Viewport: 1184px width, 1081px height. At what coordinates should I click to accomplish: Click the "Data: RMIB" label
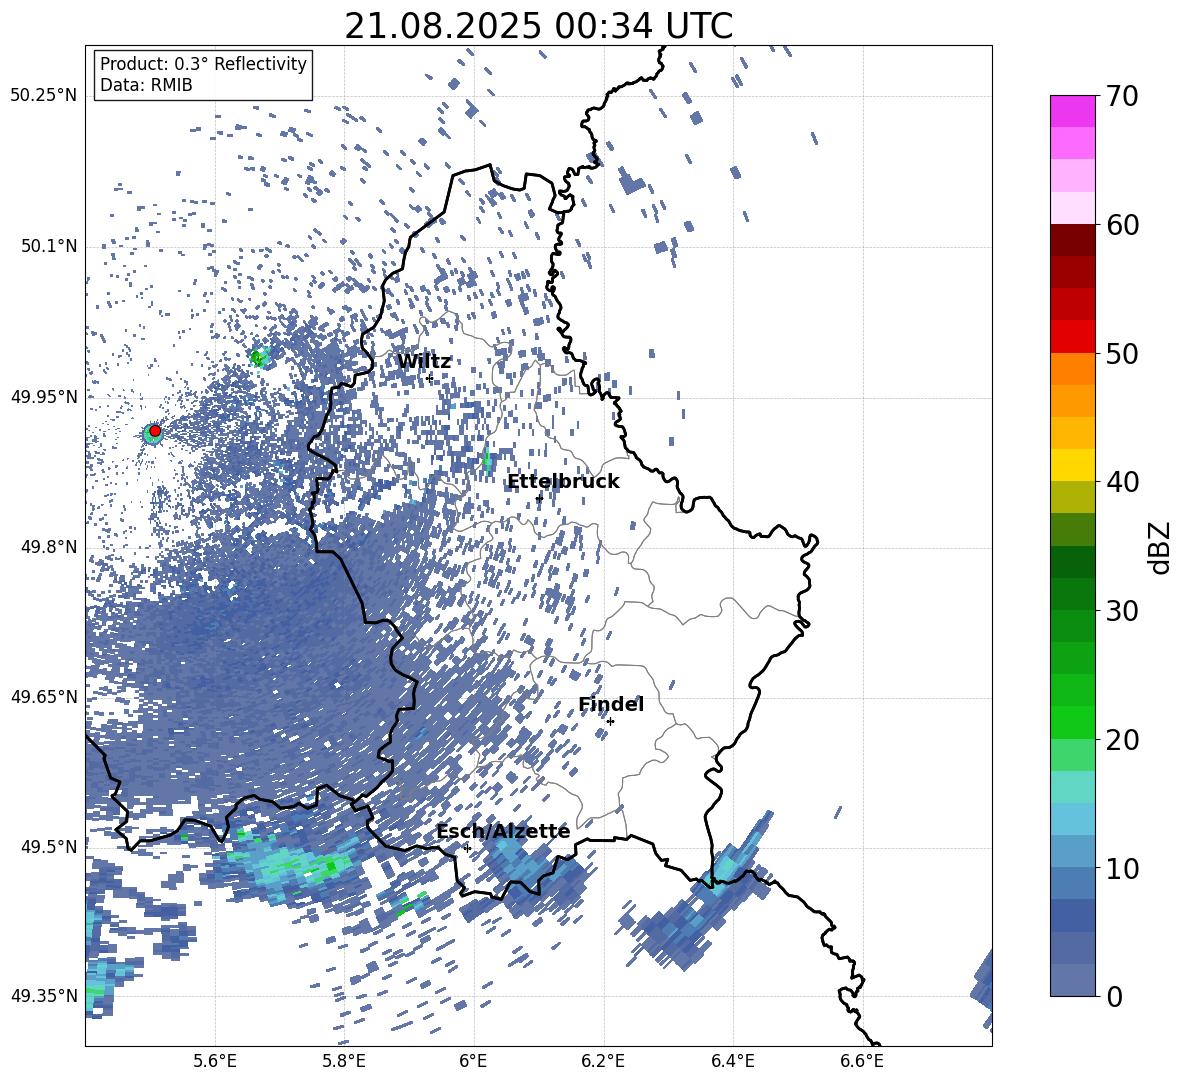[x=146, y=85]
